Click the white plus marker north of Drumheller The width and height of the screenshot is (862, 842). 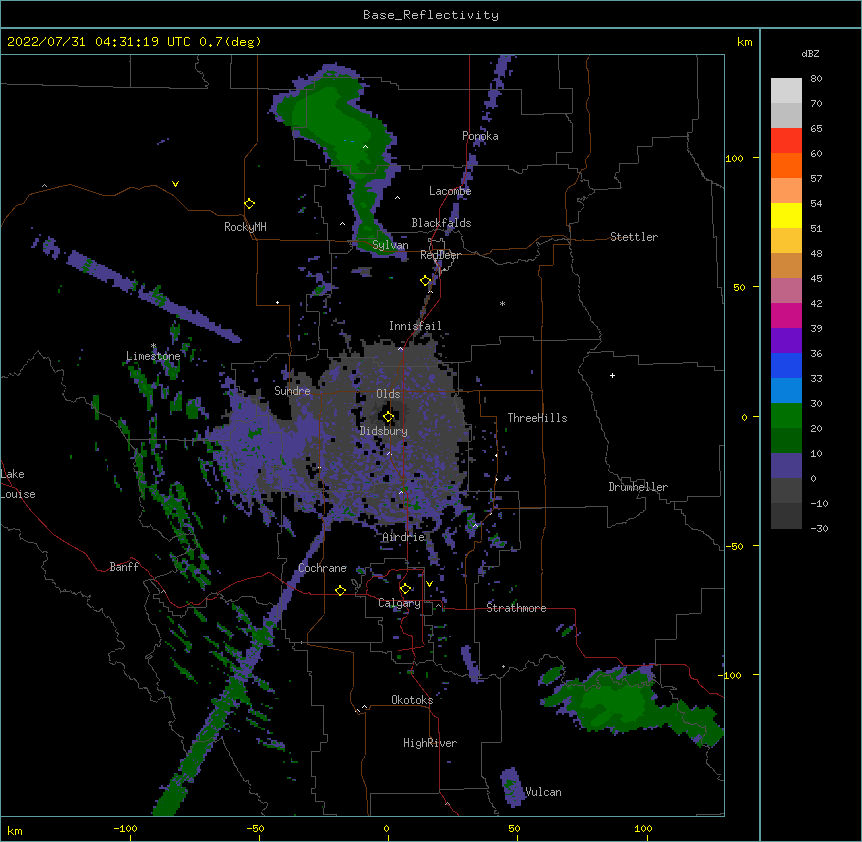[612, 375]
